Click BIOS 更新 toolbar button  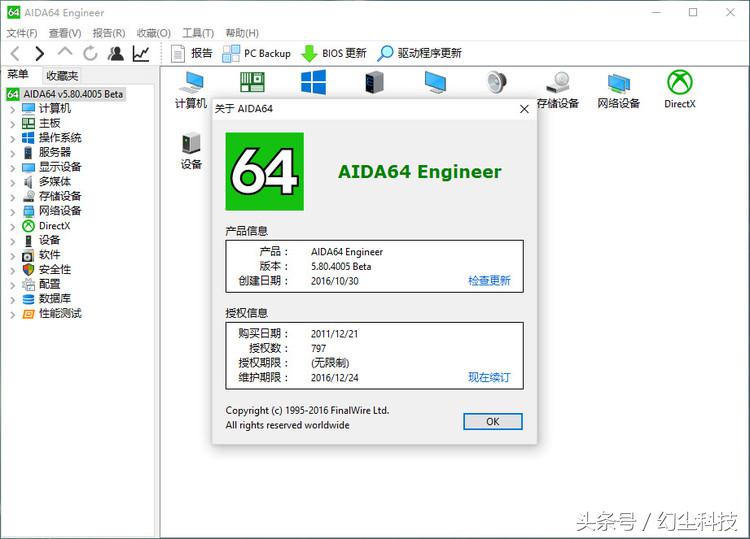click(x=333, y=54)
